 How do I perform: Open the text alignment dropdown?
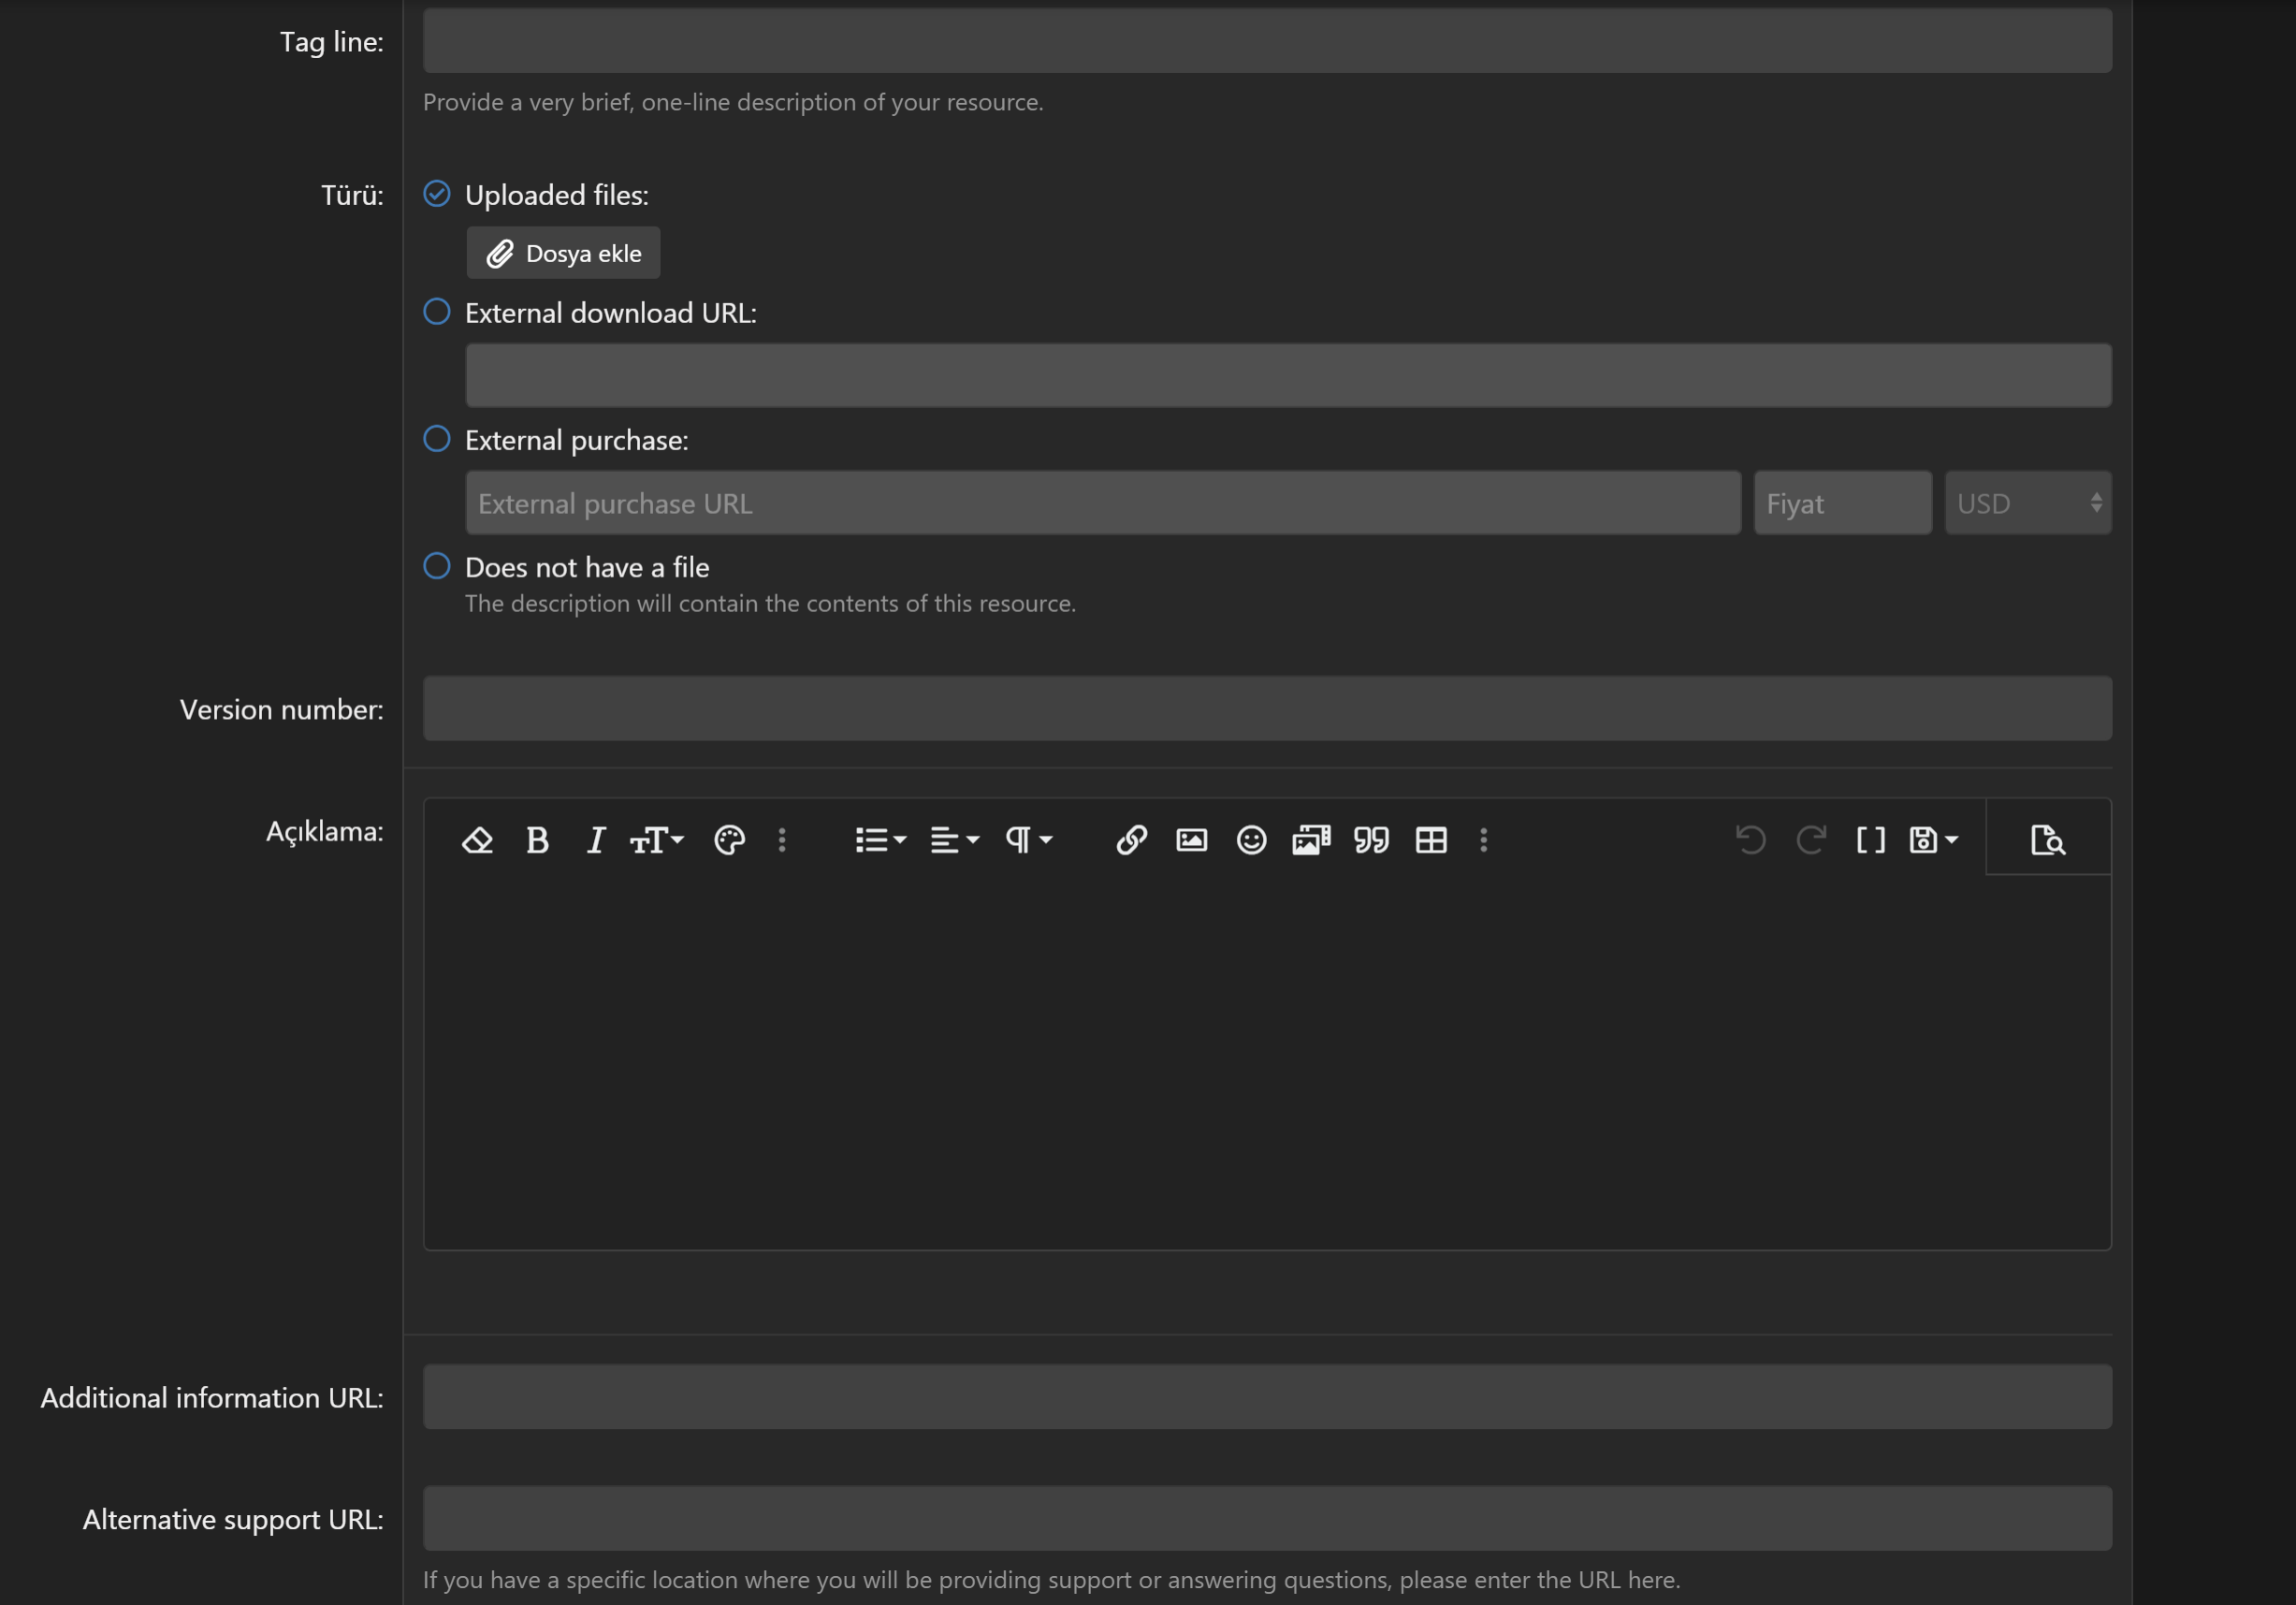tap(954, 840)
